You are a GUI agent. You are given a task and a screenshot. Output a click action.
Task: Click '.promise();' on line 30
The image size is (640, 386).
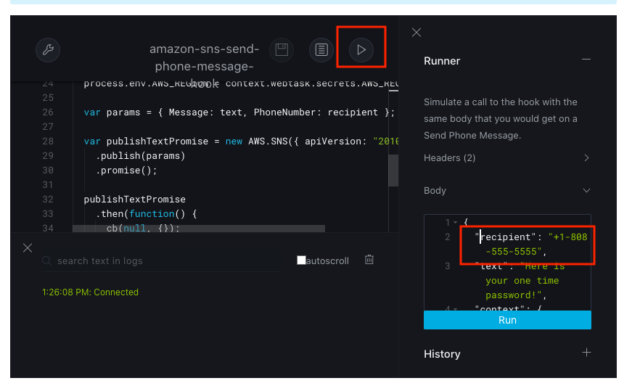point(126,171)
